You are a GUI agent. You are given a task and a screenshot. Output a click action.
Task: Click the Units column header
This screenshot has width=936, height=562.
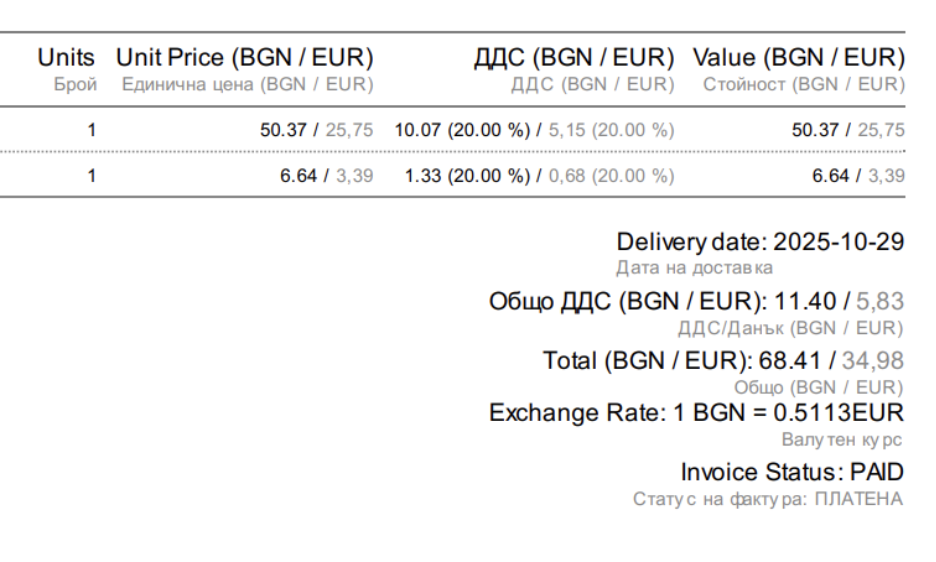tap(74, 59)
